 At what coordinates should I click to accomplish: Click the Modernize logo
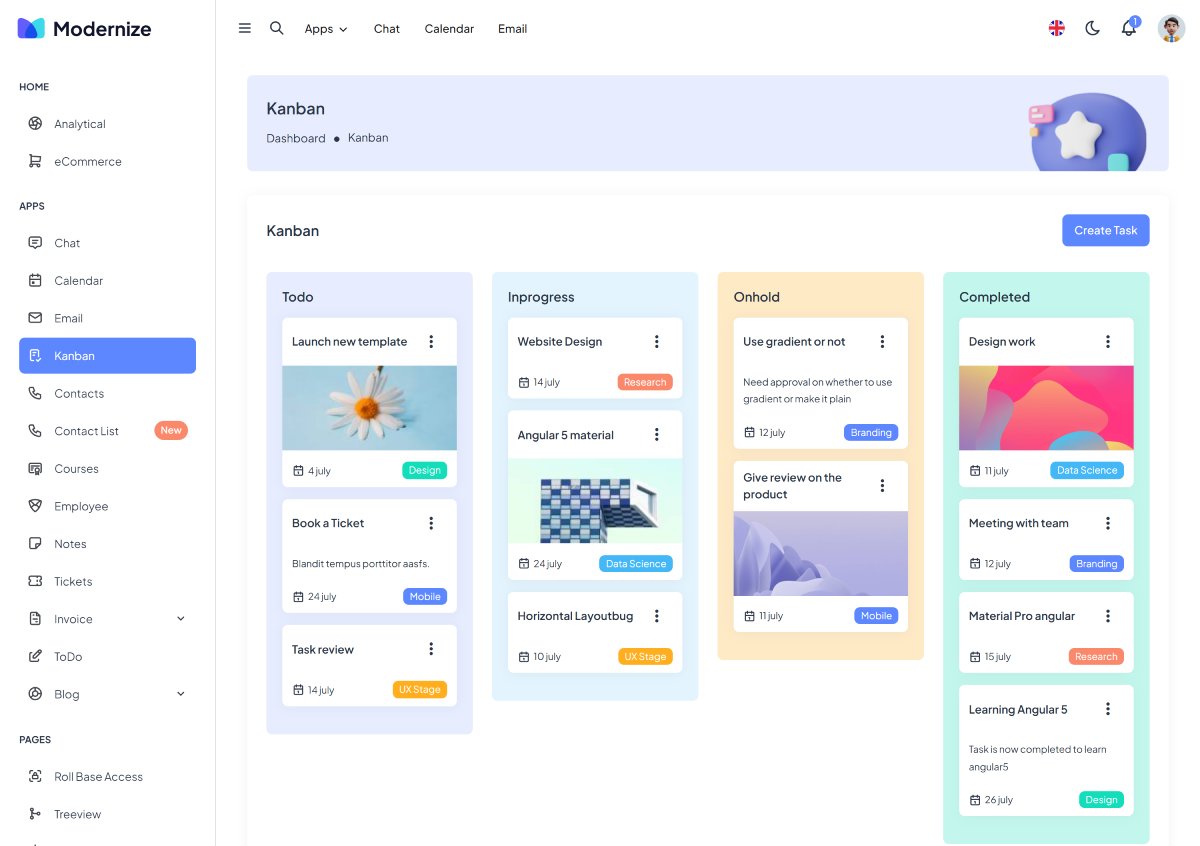[85, 29]
